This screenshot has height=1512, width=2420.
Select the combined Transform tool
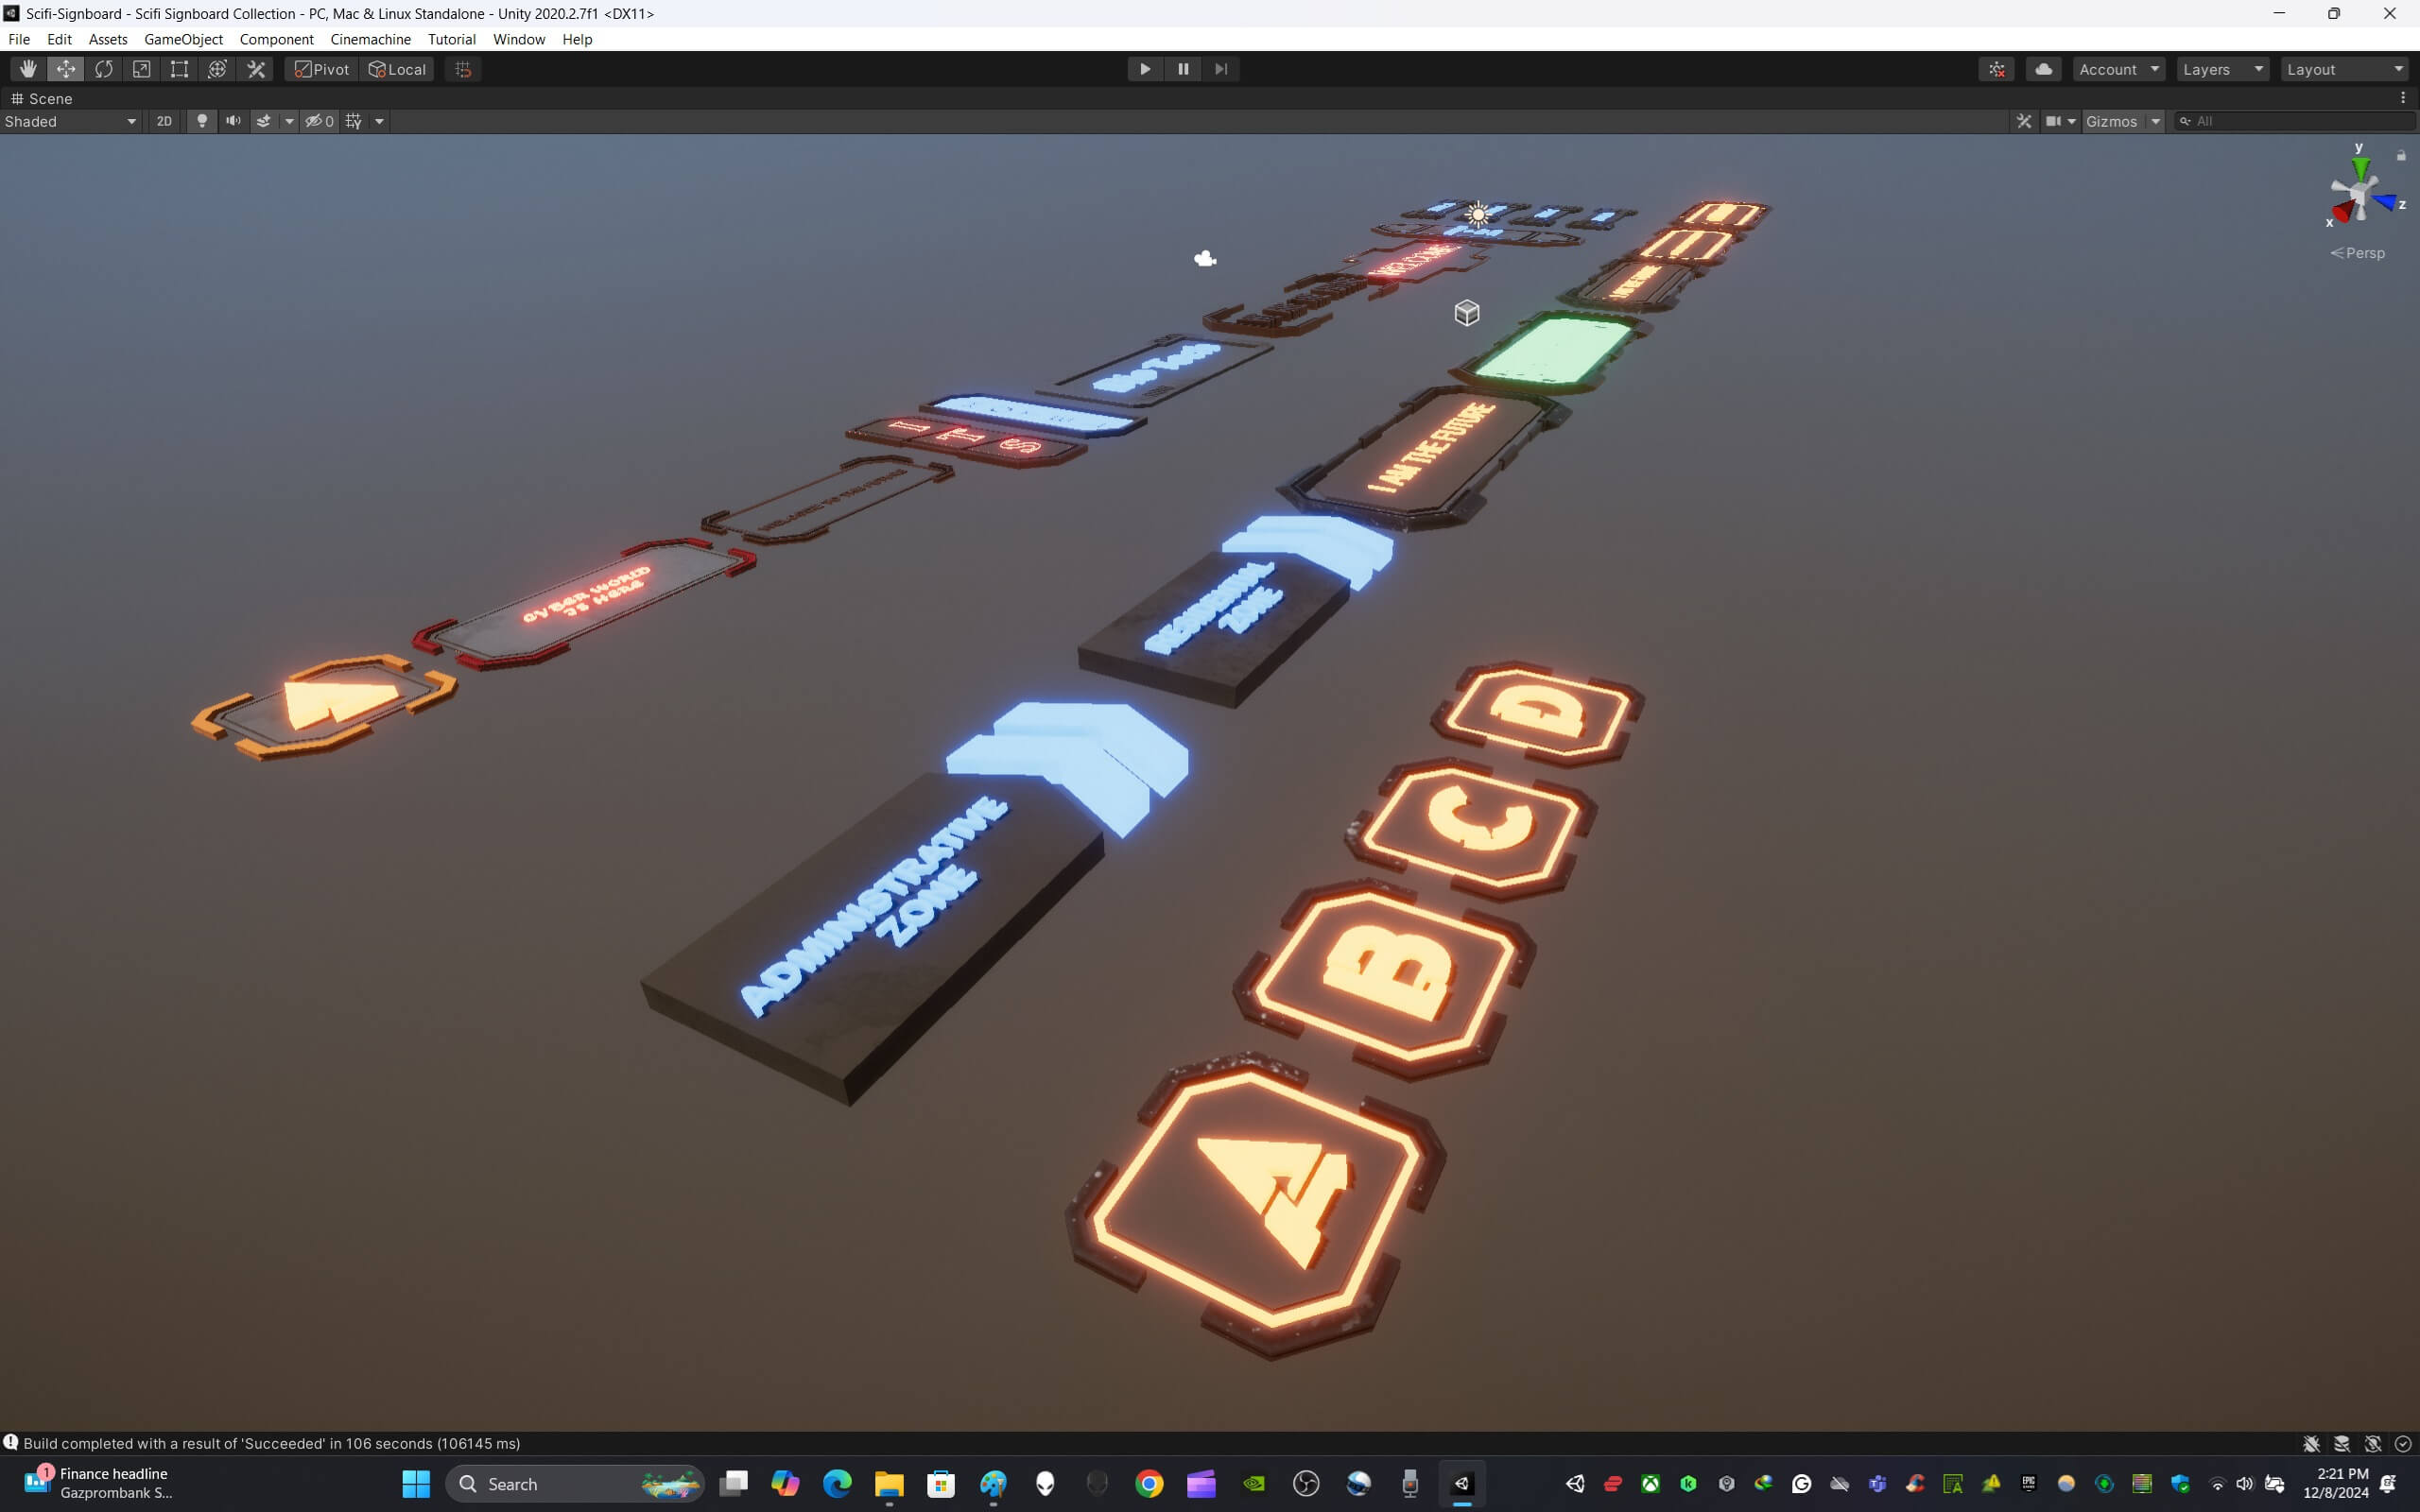[217, 69]
